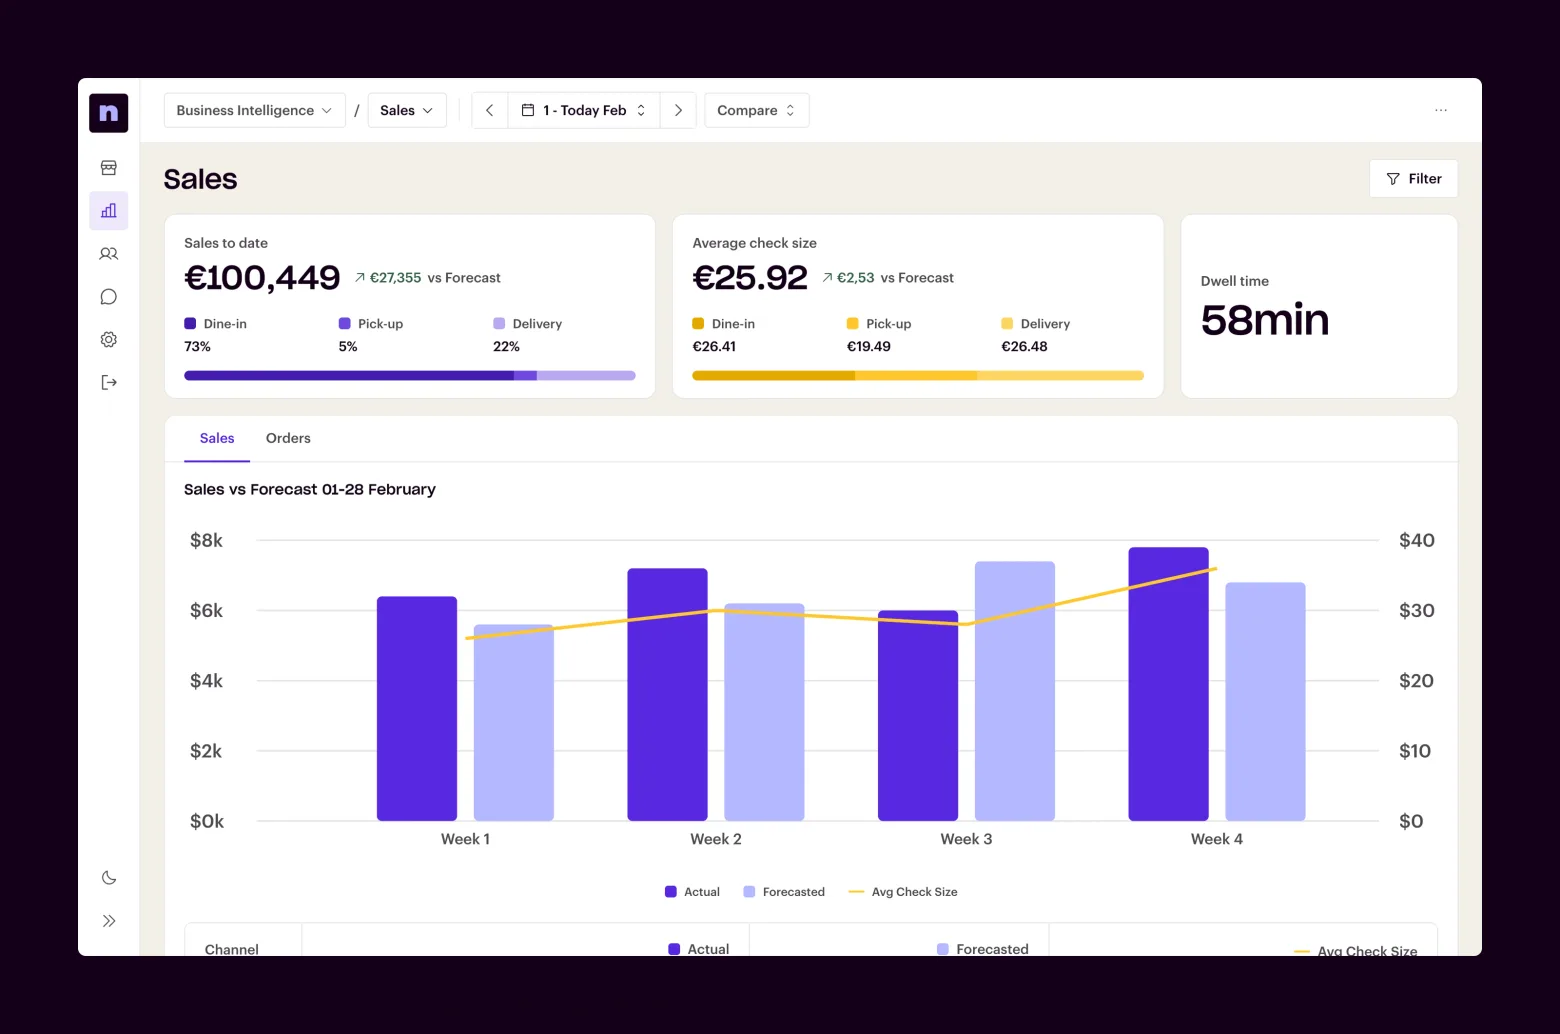This screenshot has height=1034, width=1560.
Task: Open the people/team sidebar icon
Action: click(109, 254)
